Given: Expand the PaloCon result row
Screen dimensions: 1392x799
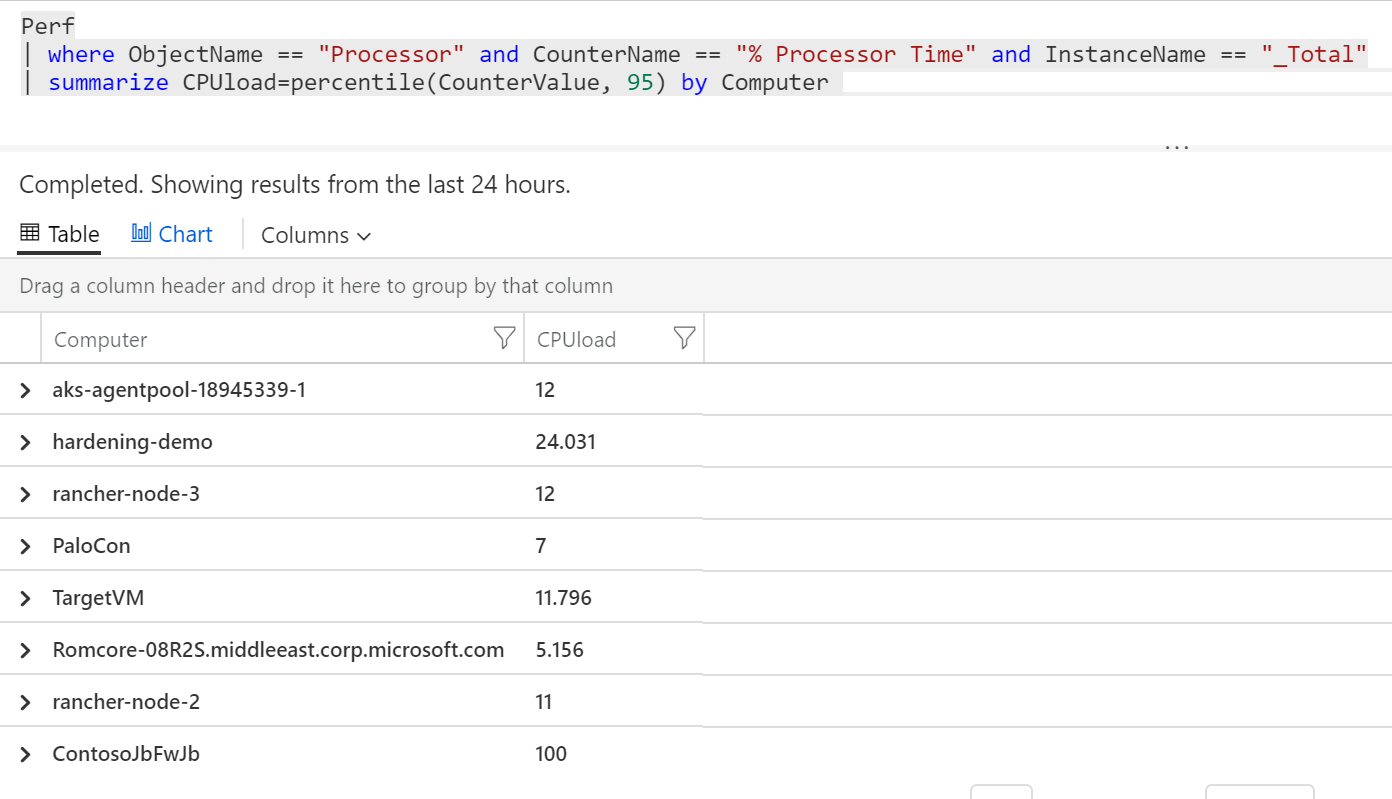Looking at the screenshot, I should [x=26, y=546].
